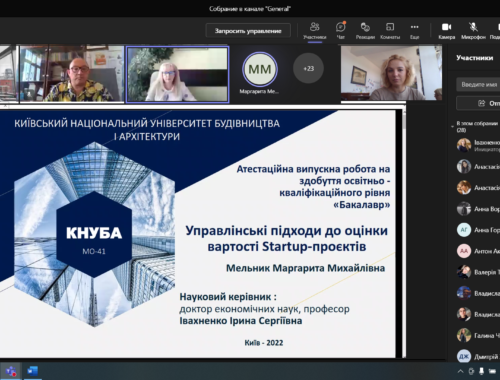Click the КНУБА hexagon logo on slide
Viewport: 500px width, 380px height.
click(x=94, y=235)
